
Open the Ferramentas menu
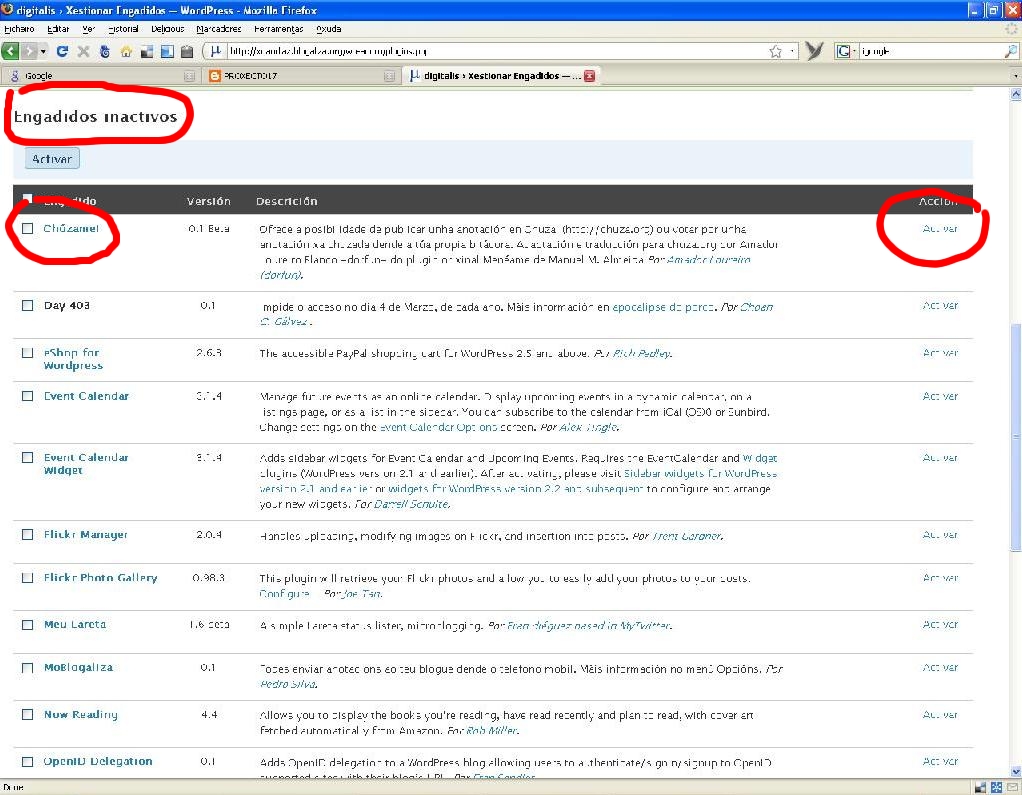click(278, 29)
